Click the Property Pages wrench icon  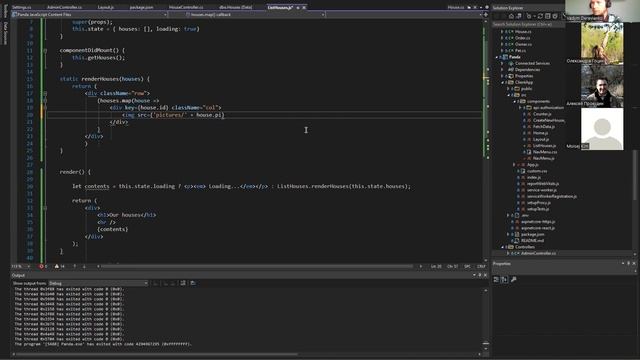pos(513,280)
